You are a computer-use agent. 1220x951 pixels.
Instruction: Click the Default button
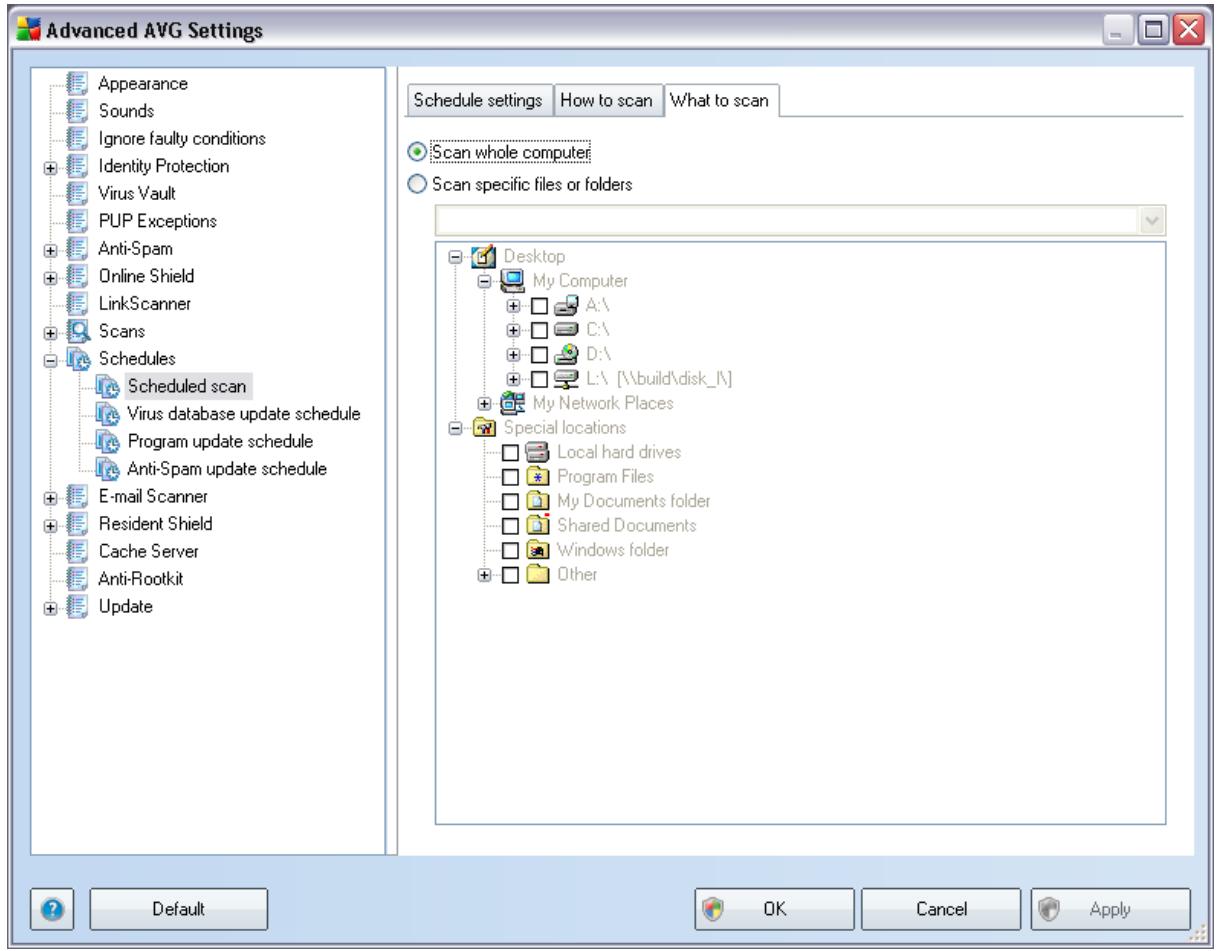(x=180, y=908)
